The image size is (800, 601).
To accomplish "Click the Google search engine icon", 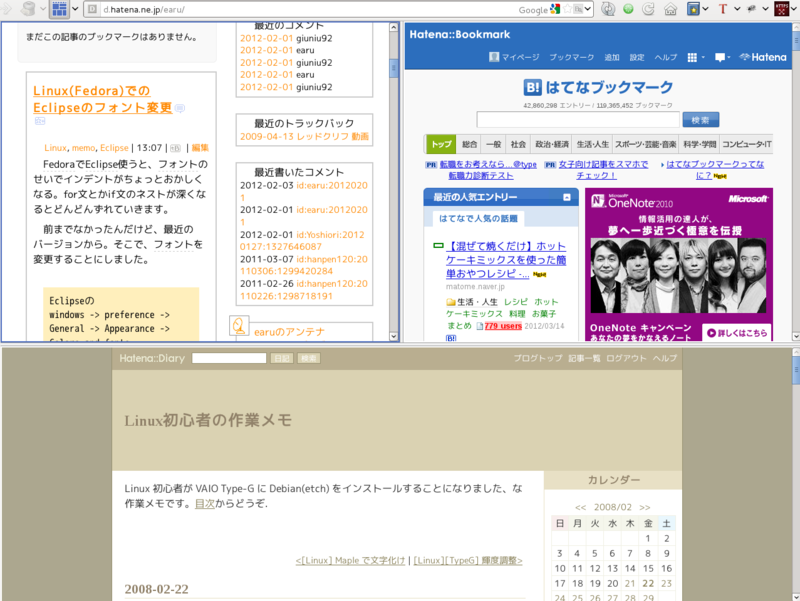I will [555, 9].
